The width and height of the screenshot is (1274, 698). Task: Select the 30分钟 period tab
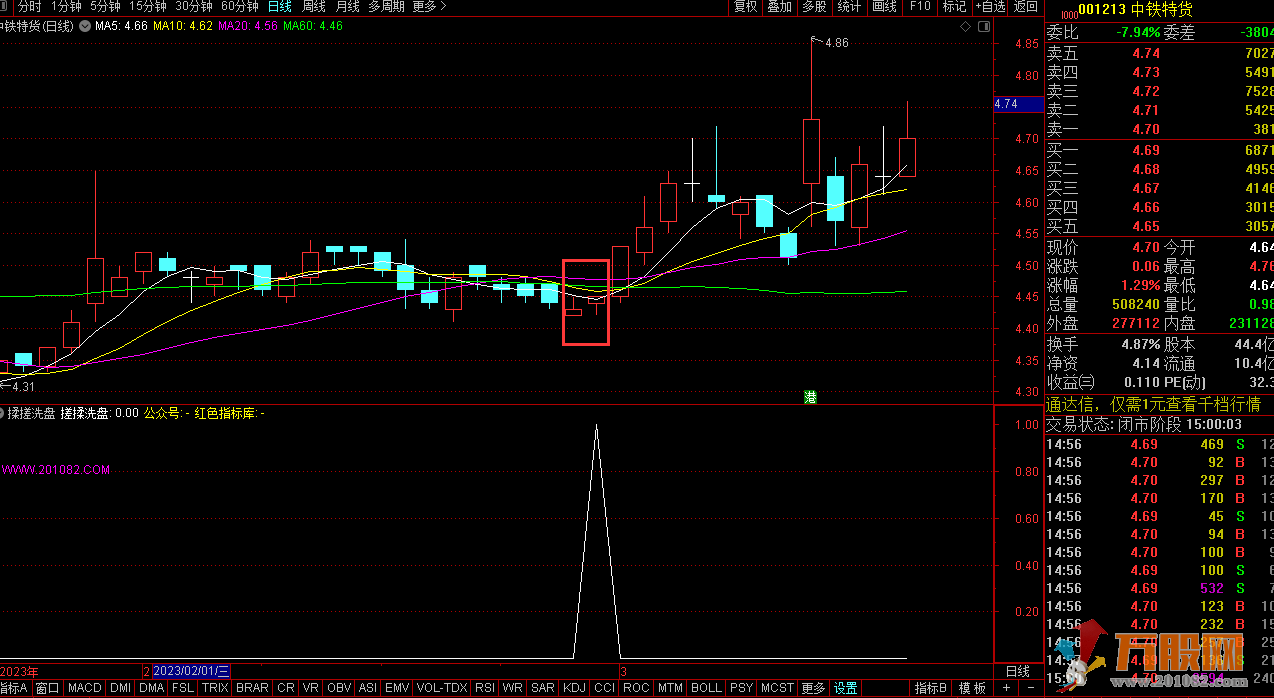coord(193,6)
